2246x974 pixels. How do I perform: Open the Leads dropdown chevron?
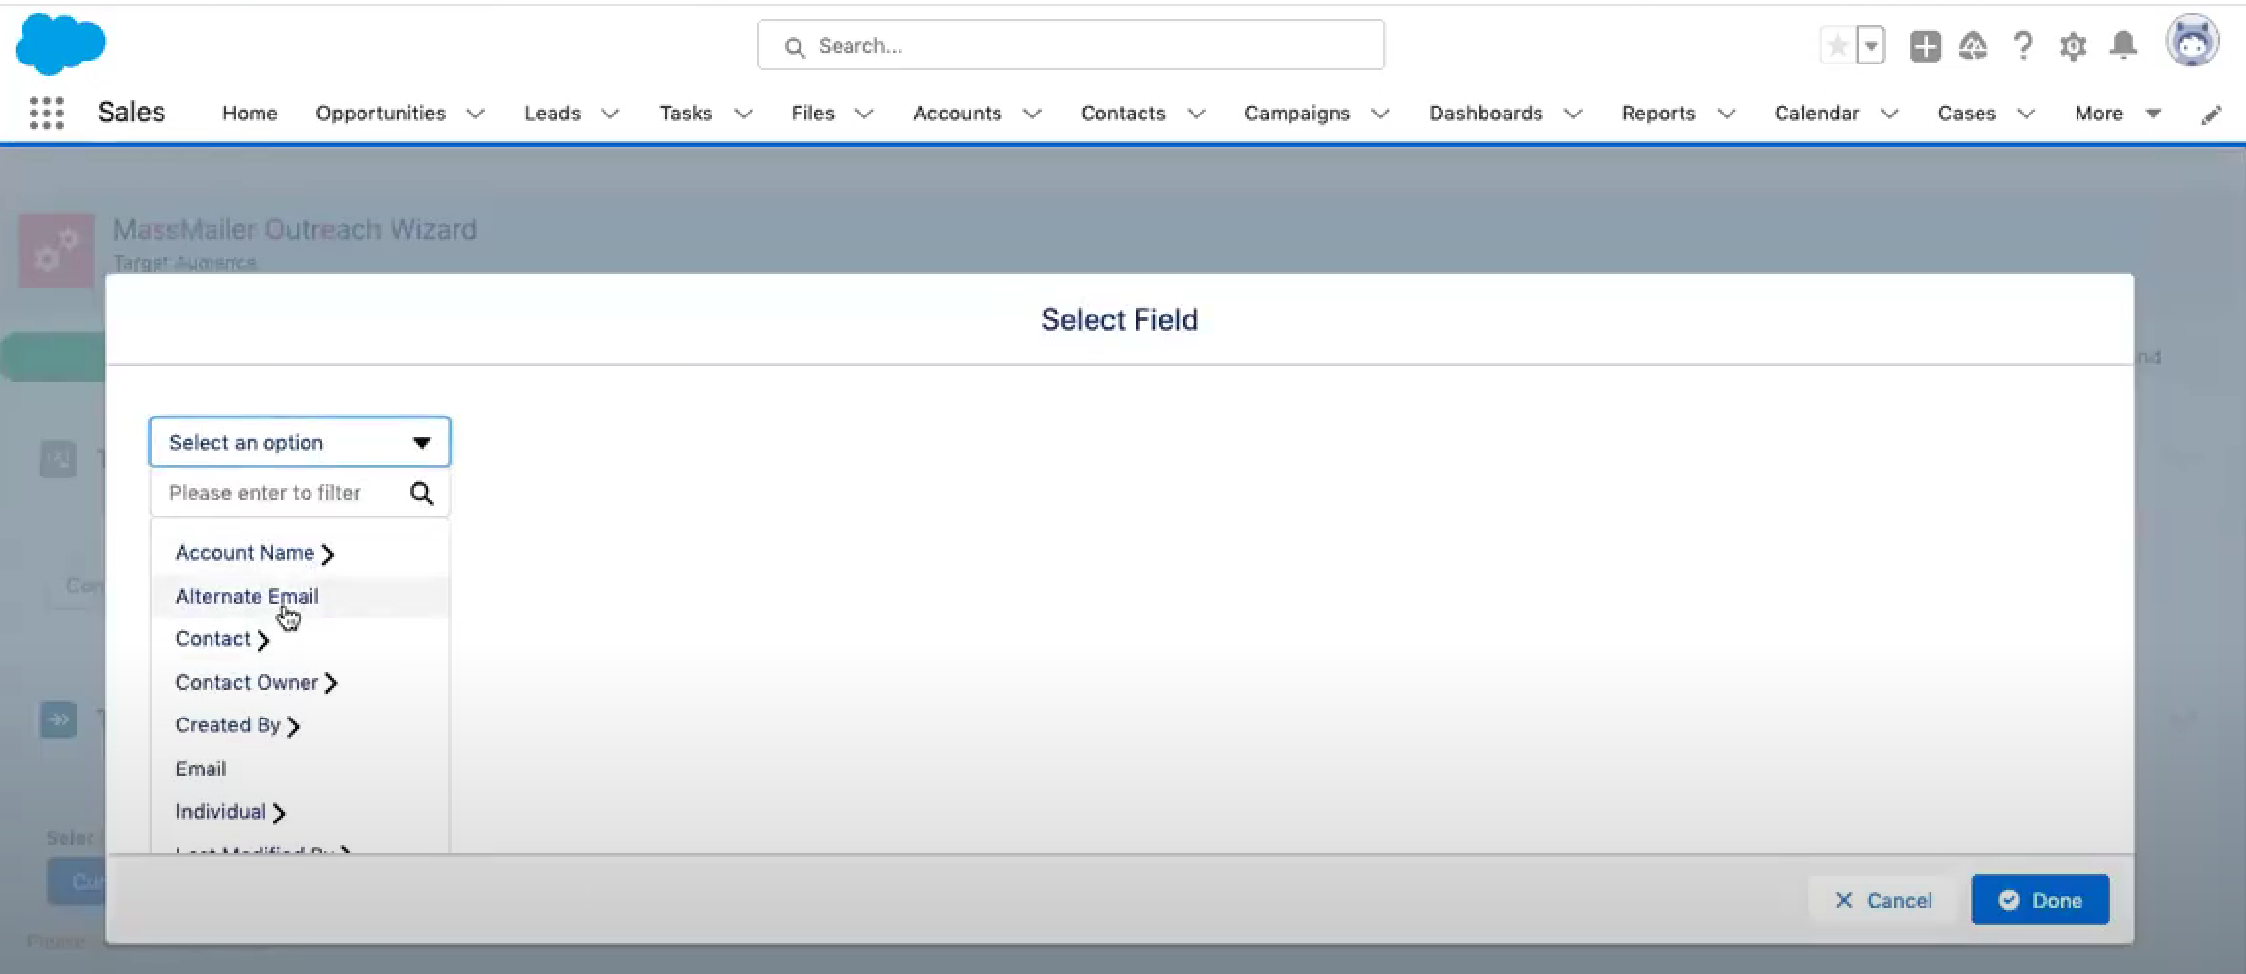click(x=610, y=114)
